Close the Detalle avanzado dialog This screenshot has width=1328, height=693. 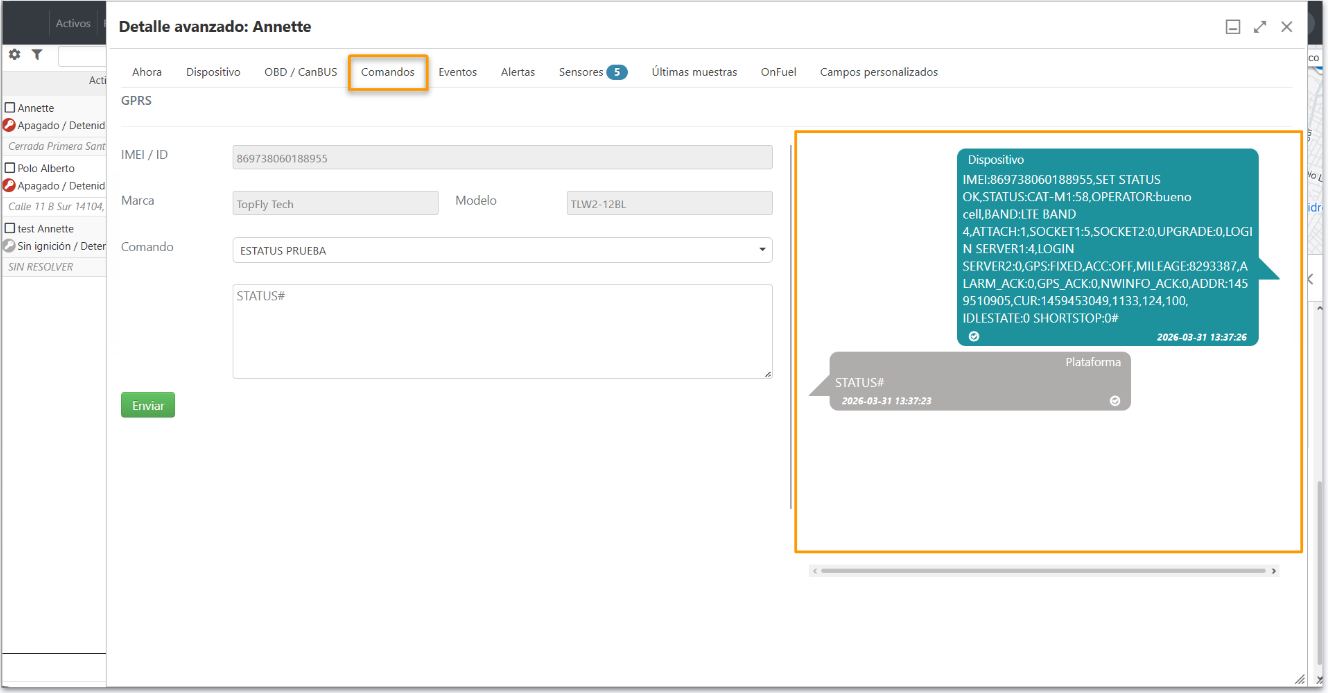click(1287, 27)
